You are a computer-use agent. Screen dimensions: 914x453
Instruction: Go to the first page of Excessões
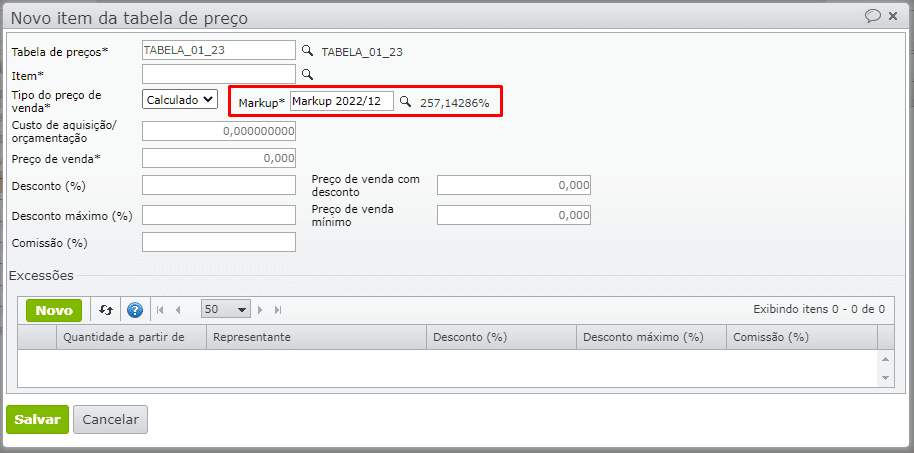160,310
